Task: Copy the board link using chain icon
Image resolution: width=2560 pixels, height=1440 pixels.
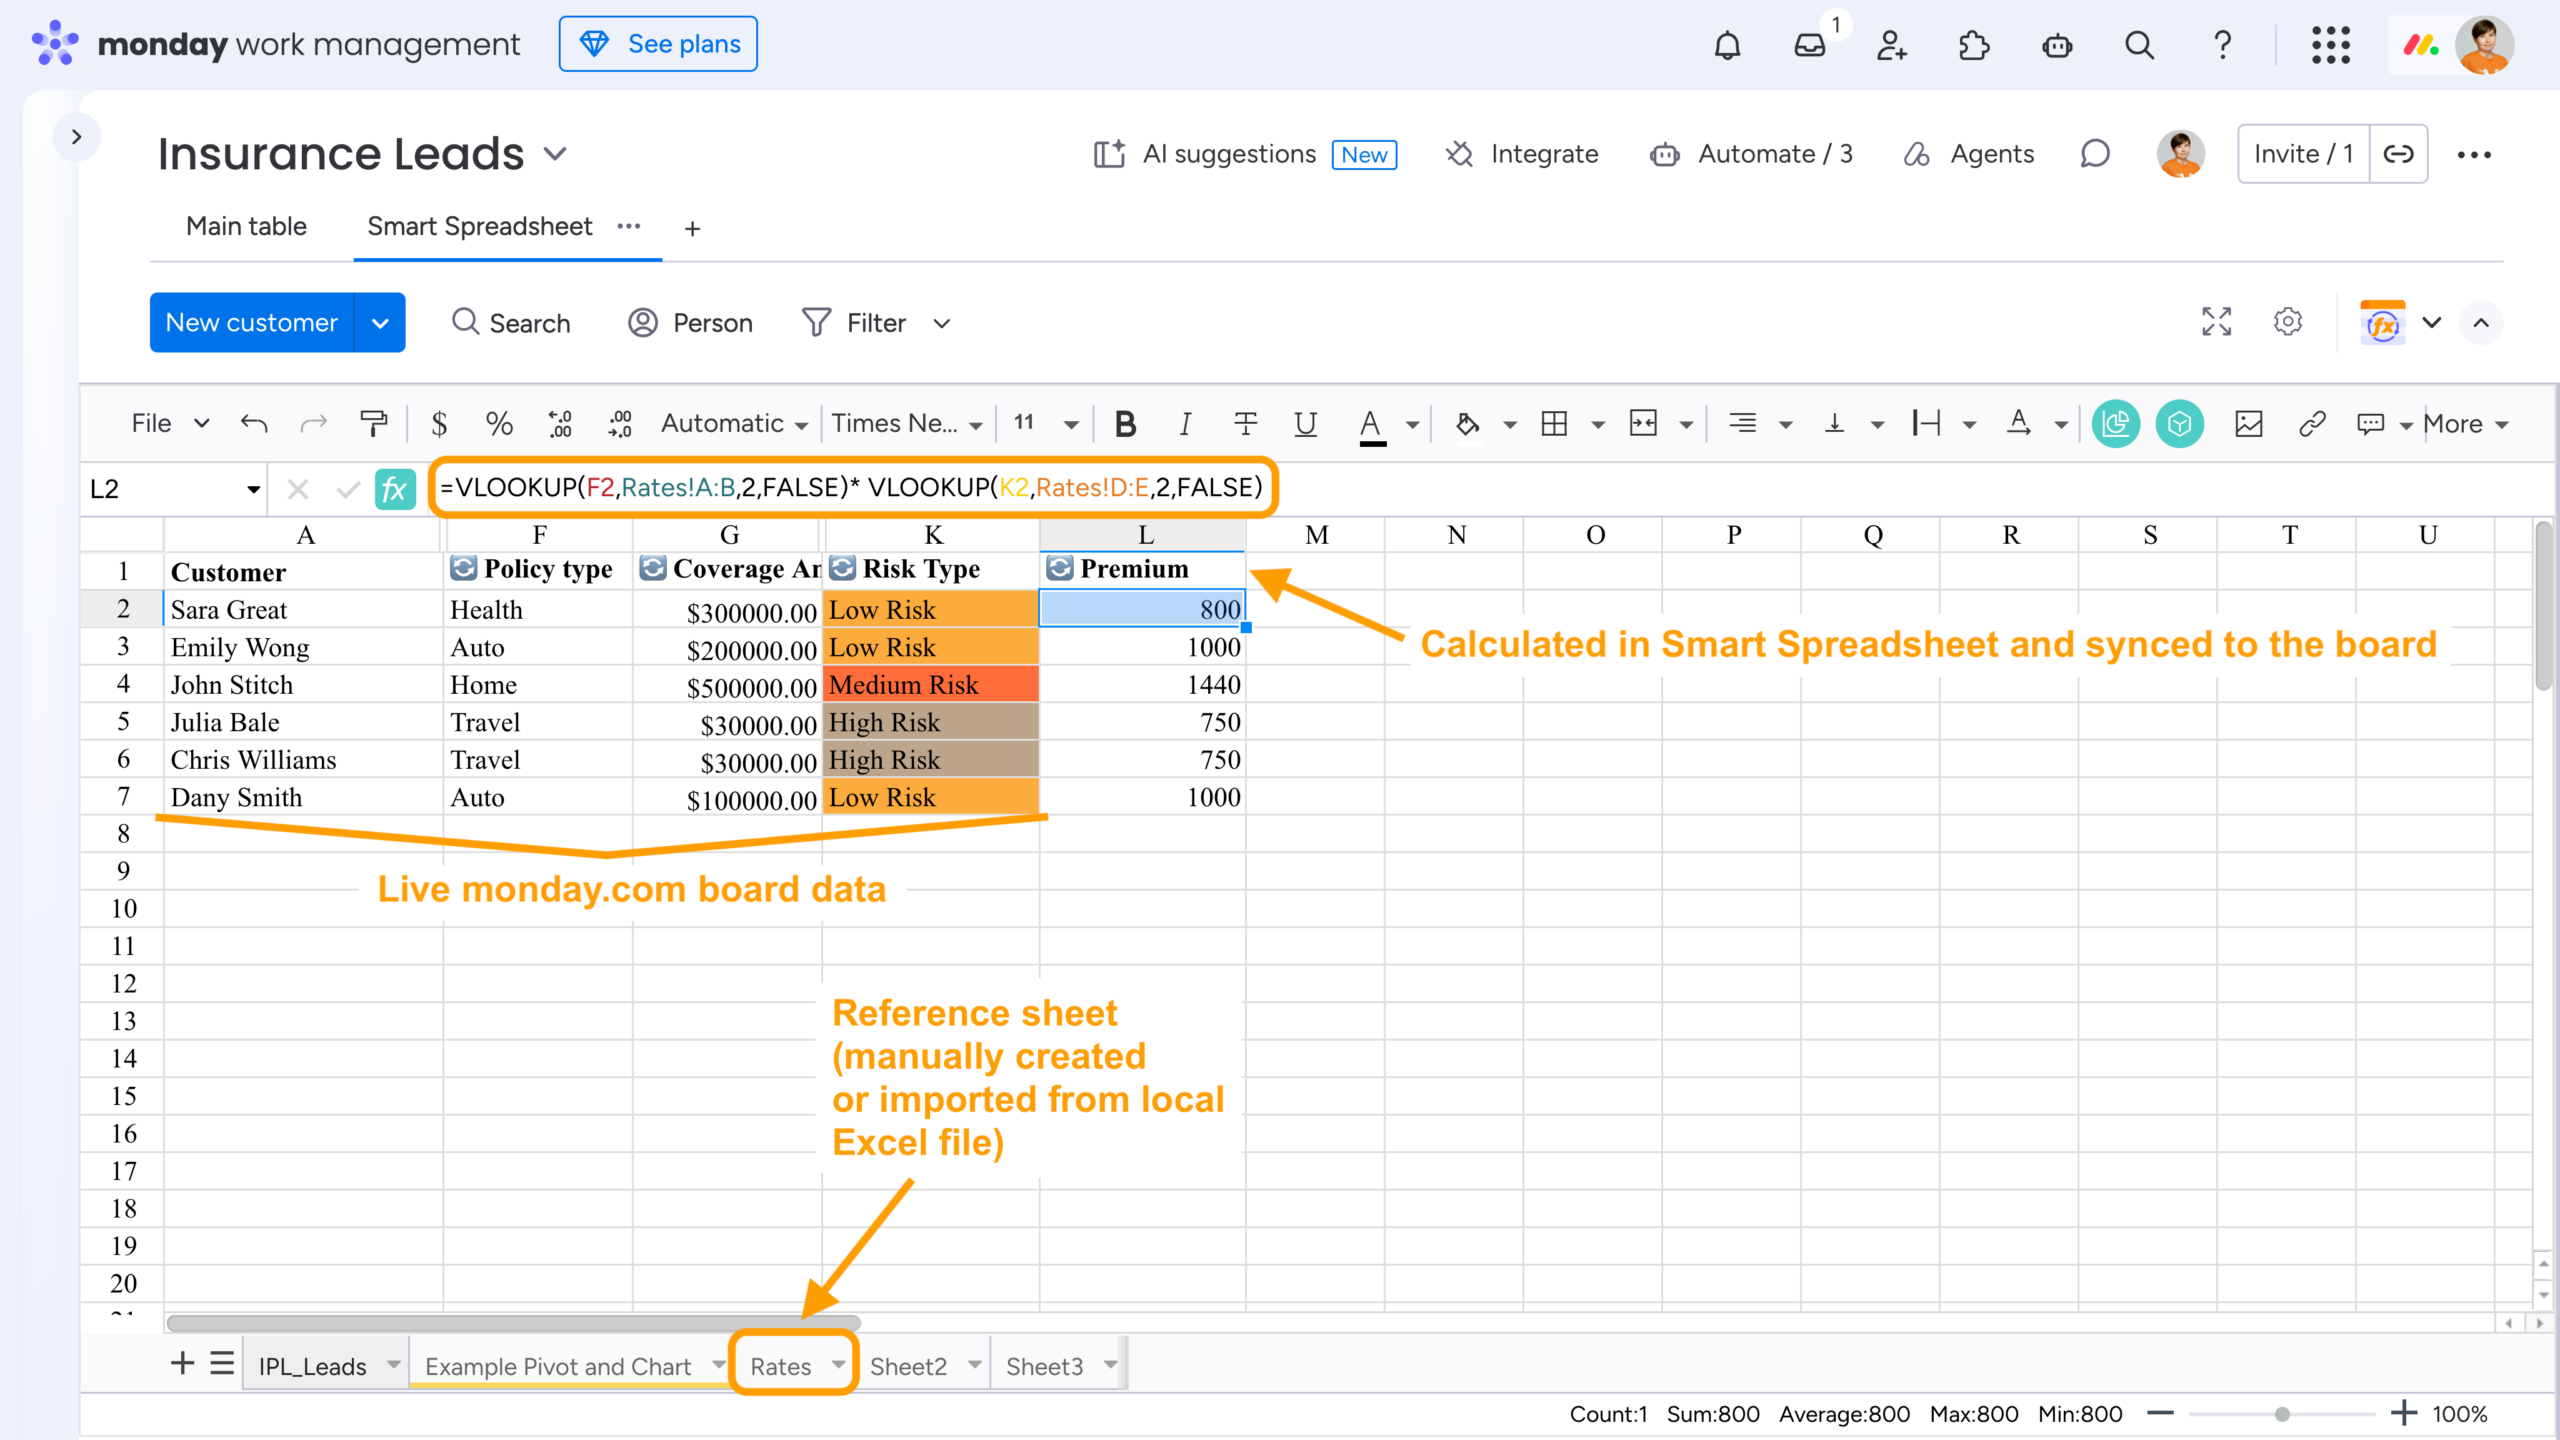Action: click(2399, 154)
